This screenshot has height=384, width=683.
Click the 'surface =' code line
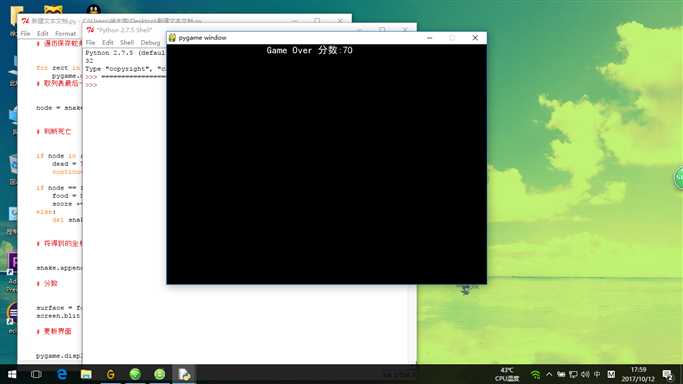coord(59,308)
